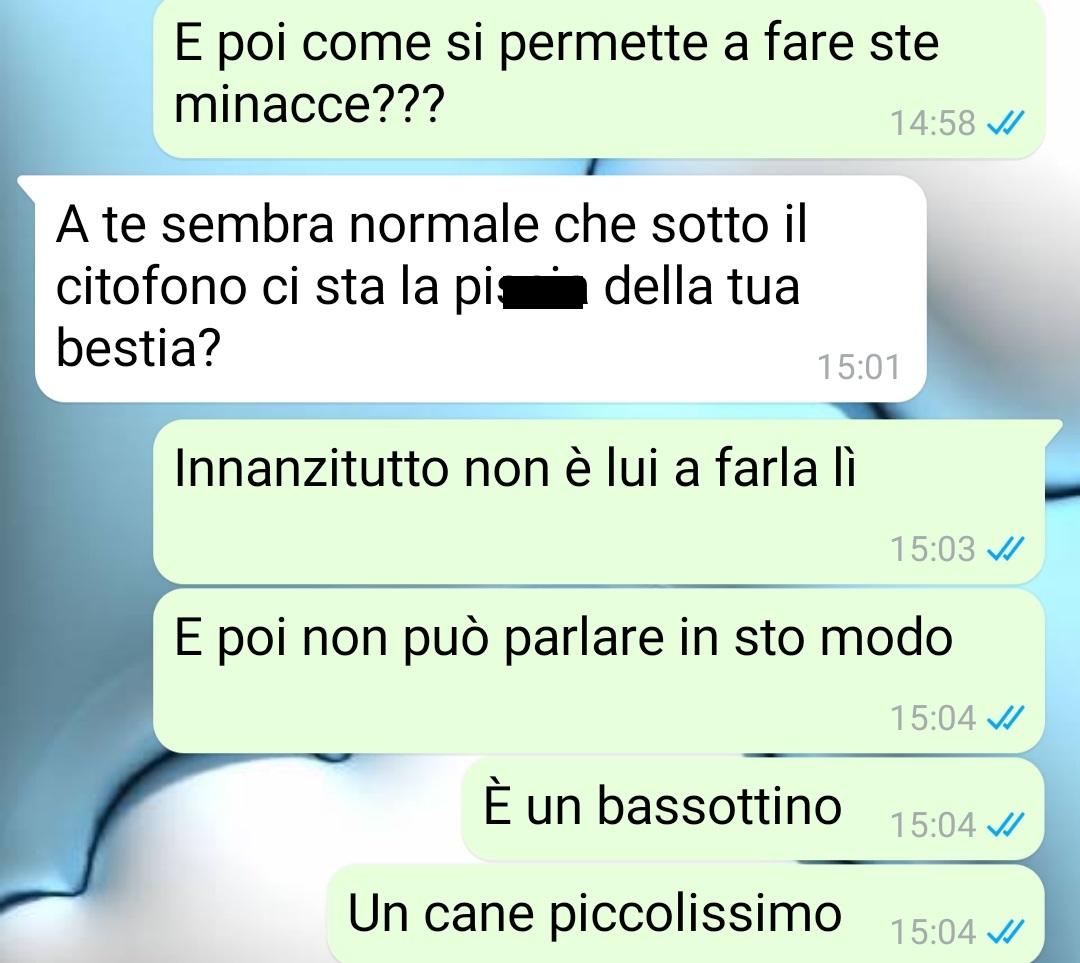Tap the read receipt ticks at 15:03
The image size is (1080, 963).
[x=1006, y=549]
